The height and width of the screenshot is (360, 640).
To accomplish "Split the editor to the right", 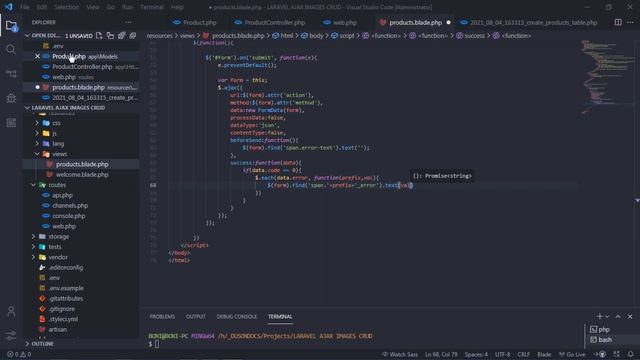I will pyautogui.click(x=618, y=22).
